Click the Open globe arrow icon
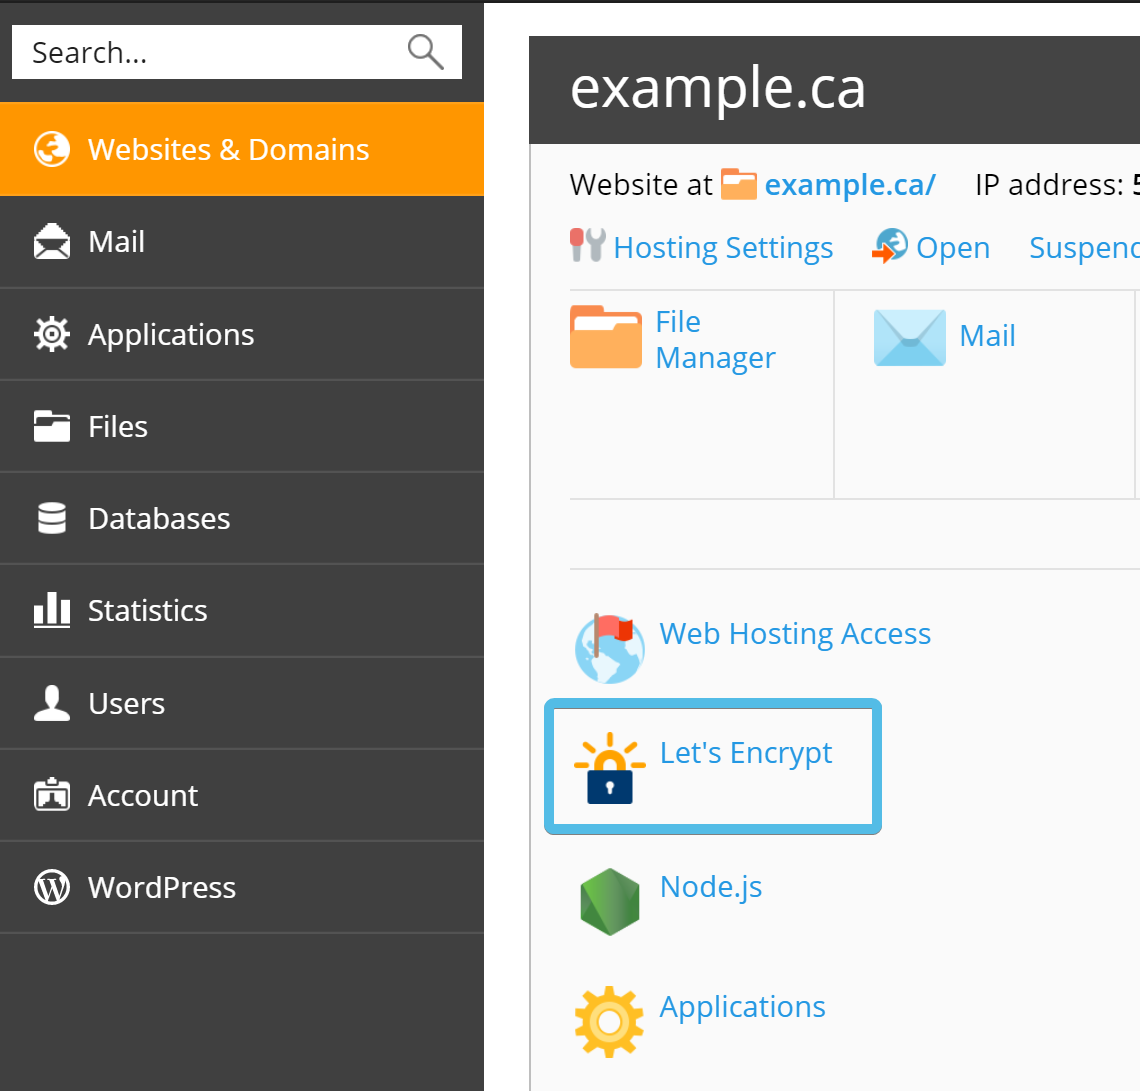1140x1091 pixels. click(890, 246)
